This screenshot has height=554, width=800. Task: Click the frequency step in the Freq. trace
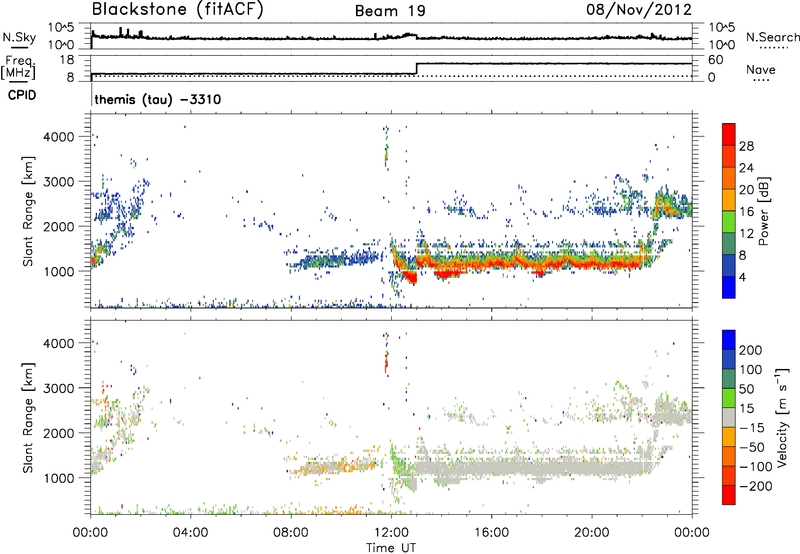coord(417,69)
